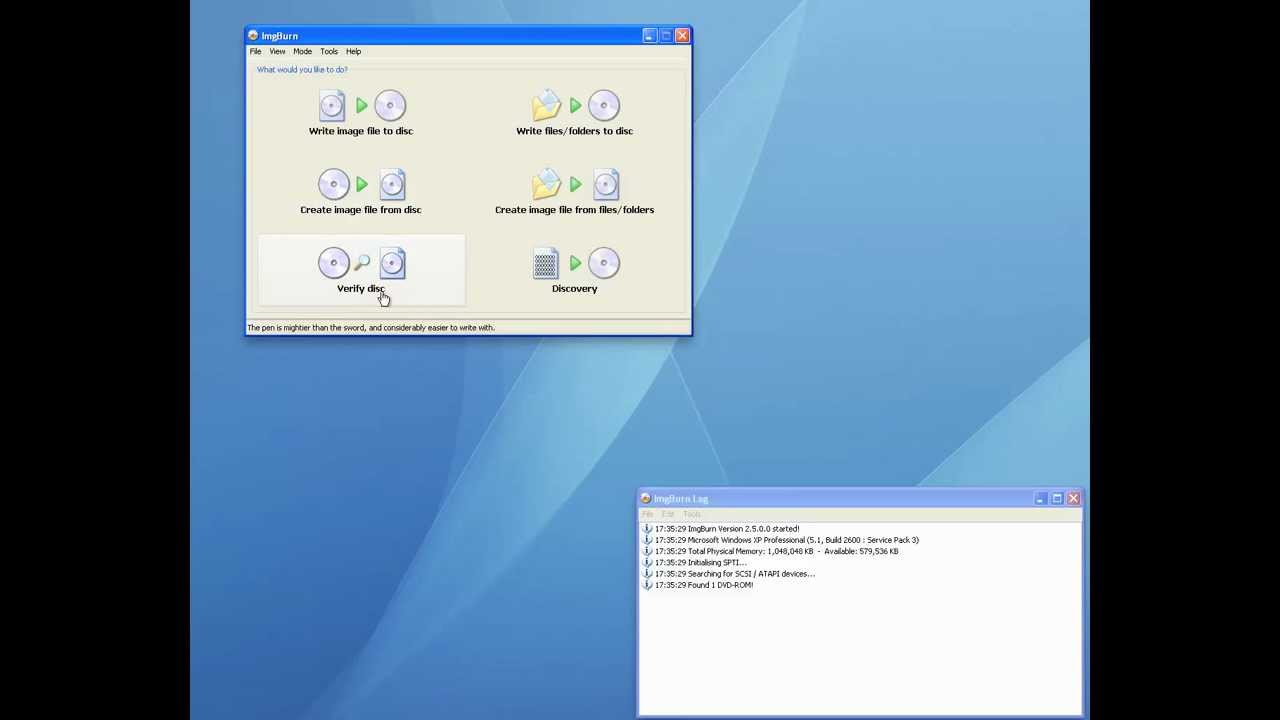Close the ImgBurn Log window
The width and height of the screenshot is (1280, 720).
[1073, 498]
